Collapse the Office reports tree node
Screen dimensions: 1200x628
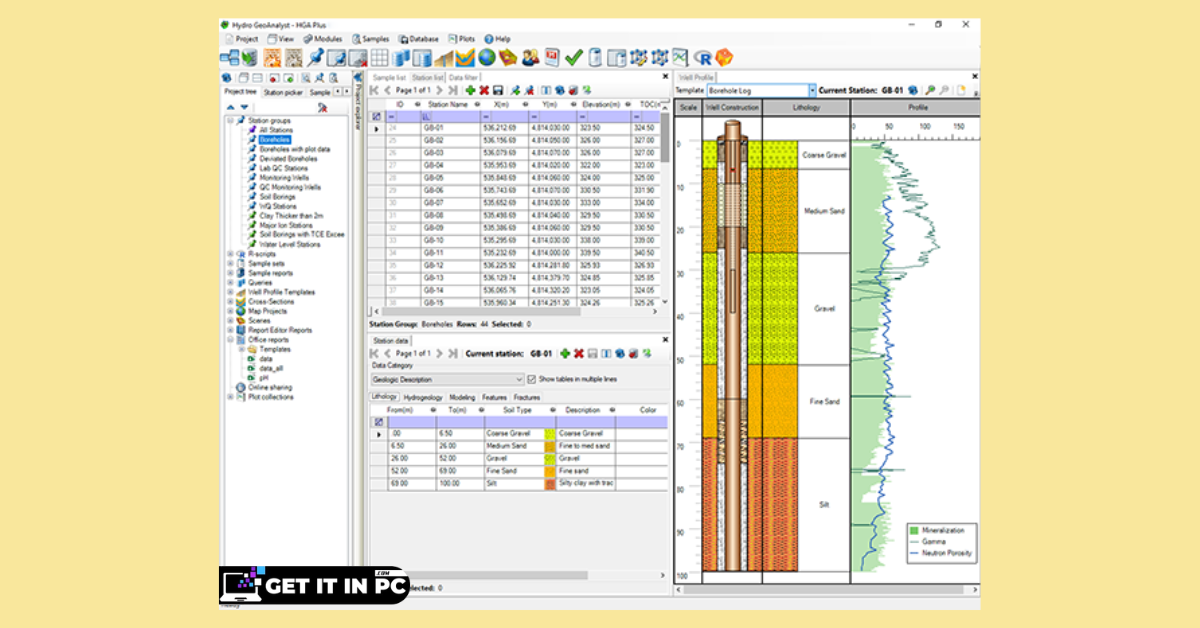(230, 340)
